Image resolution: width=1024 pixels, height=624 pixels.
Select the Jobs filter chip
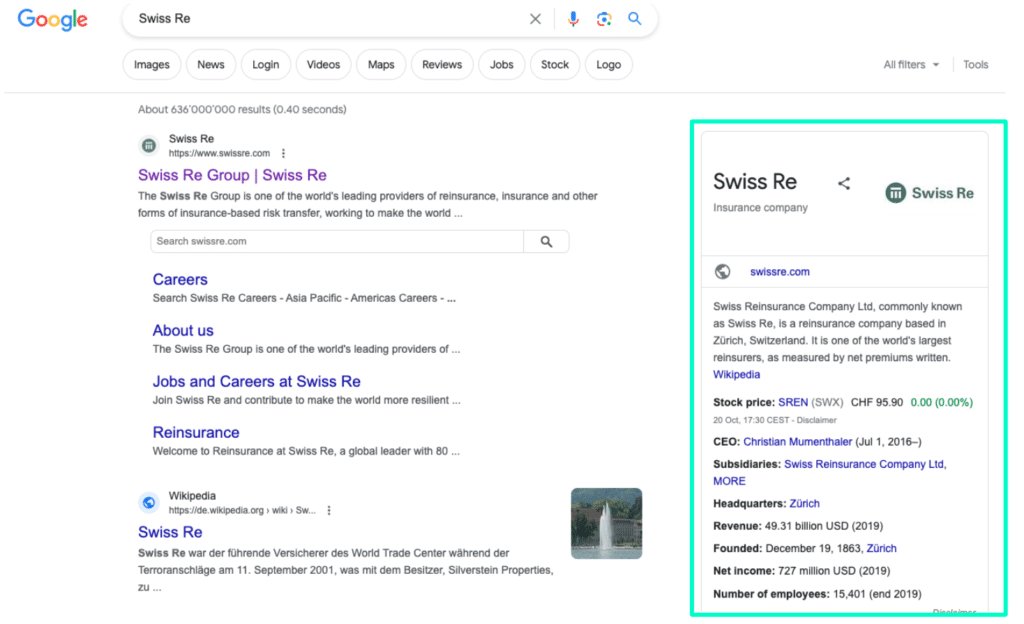[502, 65]
